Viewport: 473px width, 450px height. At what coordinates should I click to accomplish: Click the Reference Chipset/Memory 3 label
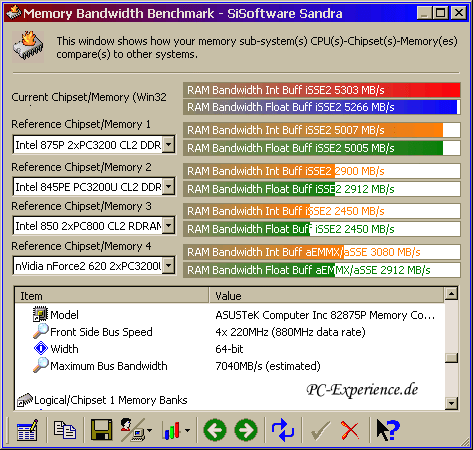[81, 206]
